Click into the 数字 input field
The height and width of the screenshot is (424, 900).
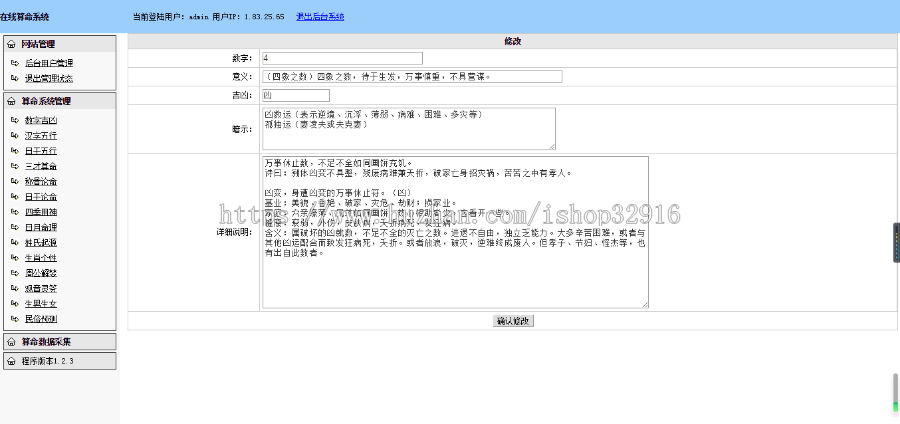pos(341,59)
